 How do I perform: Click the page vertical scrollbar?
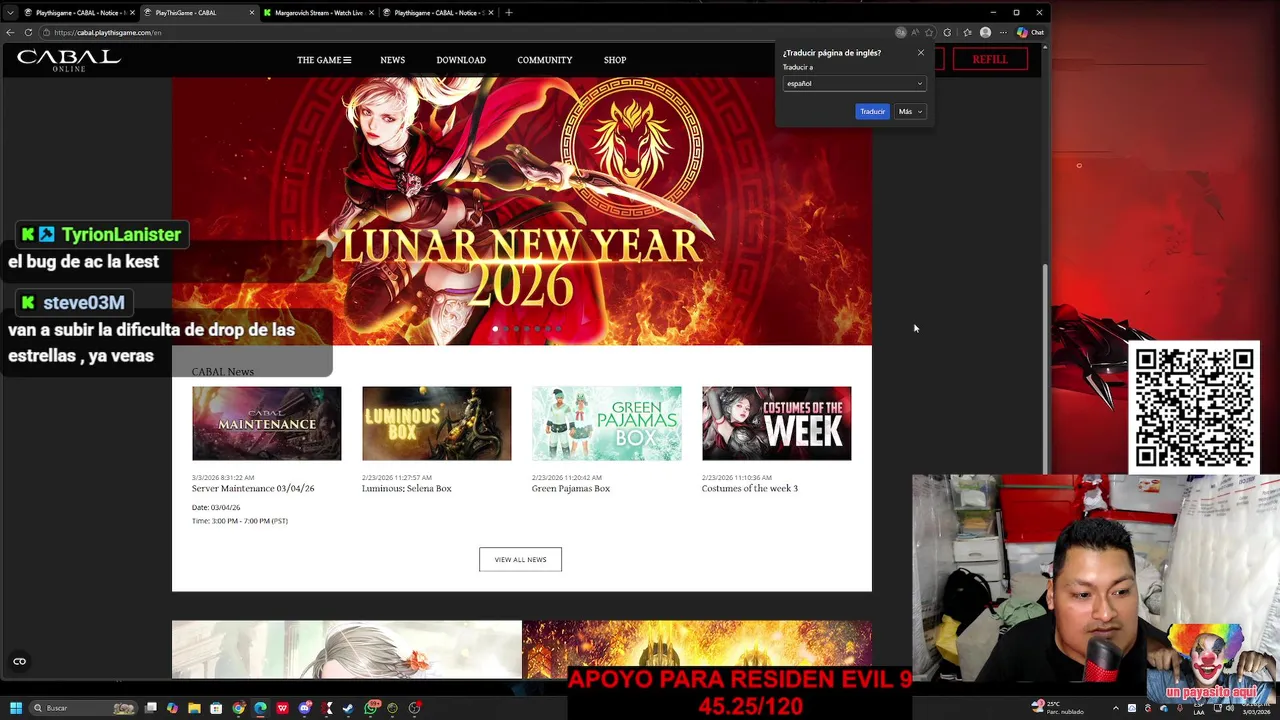point(1046,368)
